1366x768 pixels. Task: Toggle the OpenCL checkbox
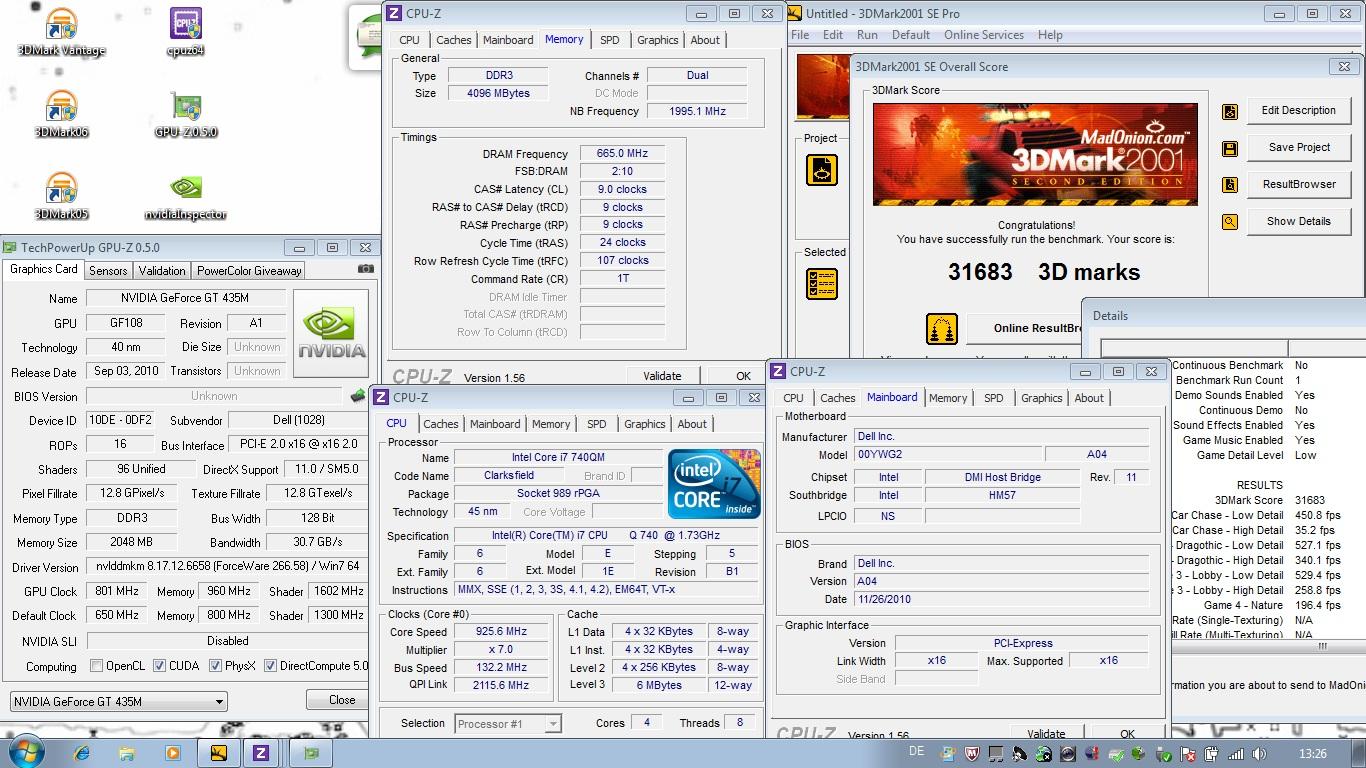point(96,666)
